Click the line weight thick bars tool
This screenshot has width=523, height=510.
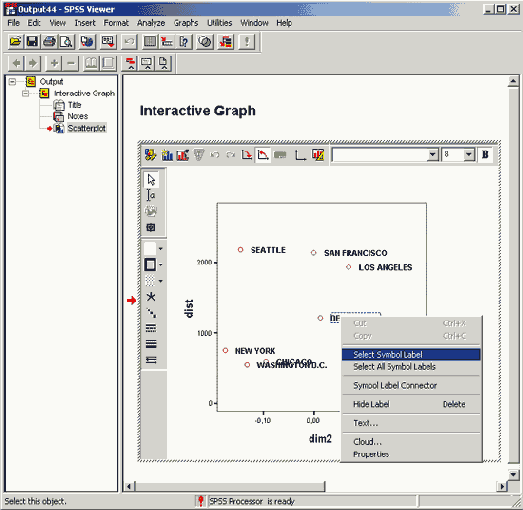(151, 344)
